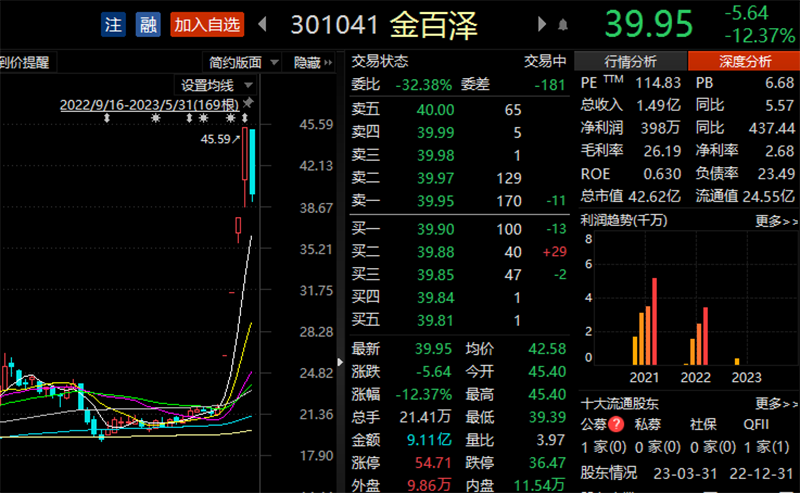
Task: Click the 流通值 value 24.55亿
Action: click(769, 196)
